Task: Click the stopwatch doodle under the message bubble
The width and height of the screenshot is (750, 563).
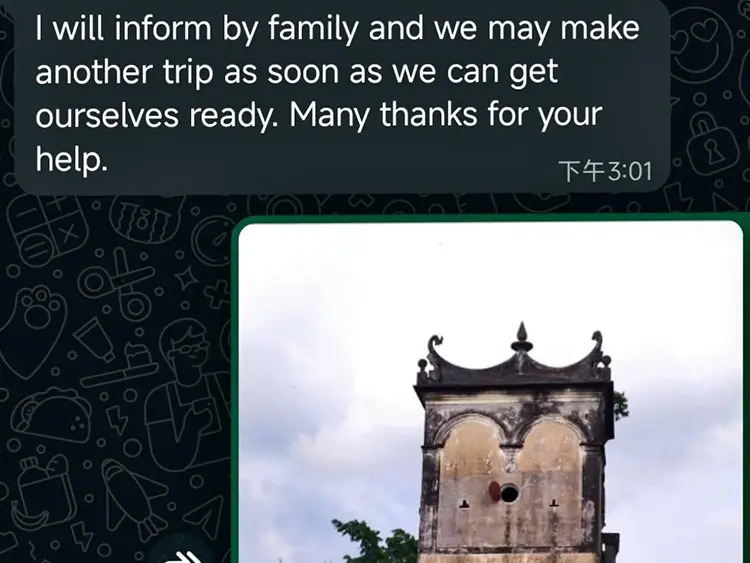Action: click(x=213, y=239)
